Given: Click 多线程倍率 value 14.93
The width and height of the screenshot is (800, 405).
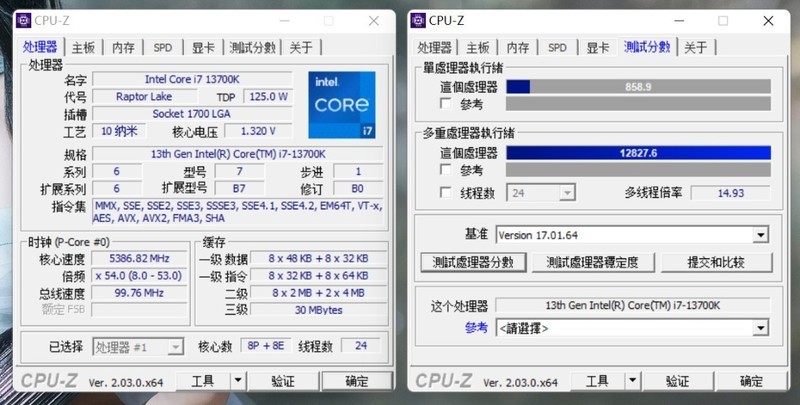Looking at the screenshot, I should tap(730, 193).
